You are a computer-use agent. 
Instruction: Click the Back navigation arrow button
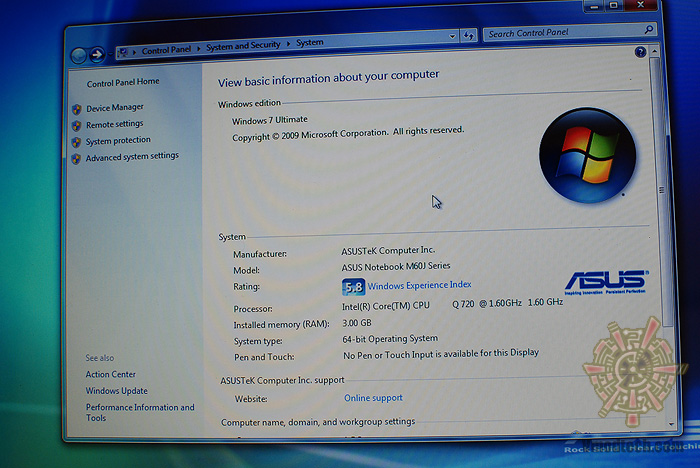[x=79, y=56]
